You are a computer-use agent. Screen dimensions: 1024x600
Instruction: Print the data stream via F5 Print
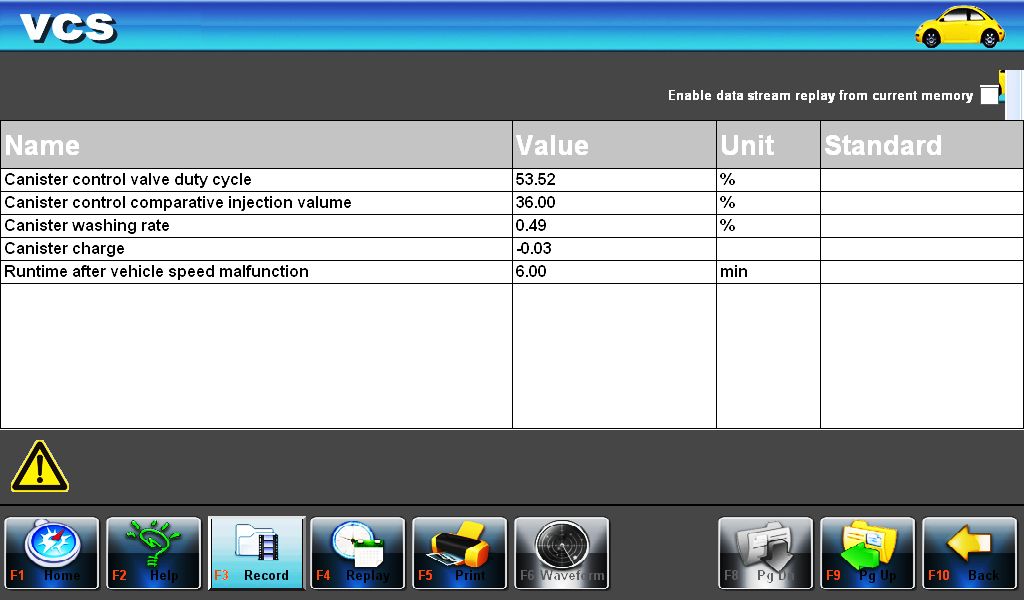(x=460, y=553)
